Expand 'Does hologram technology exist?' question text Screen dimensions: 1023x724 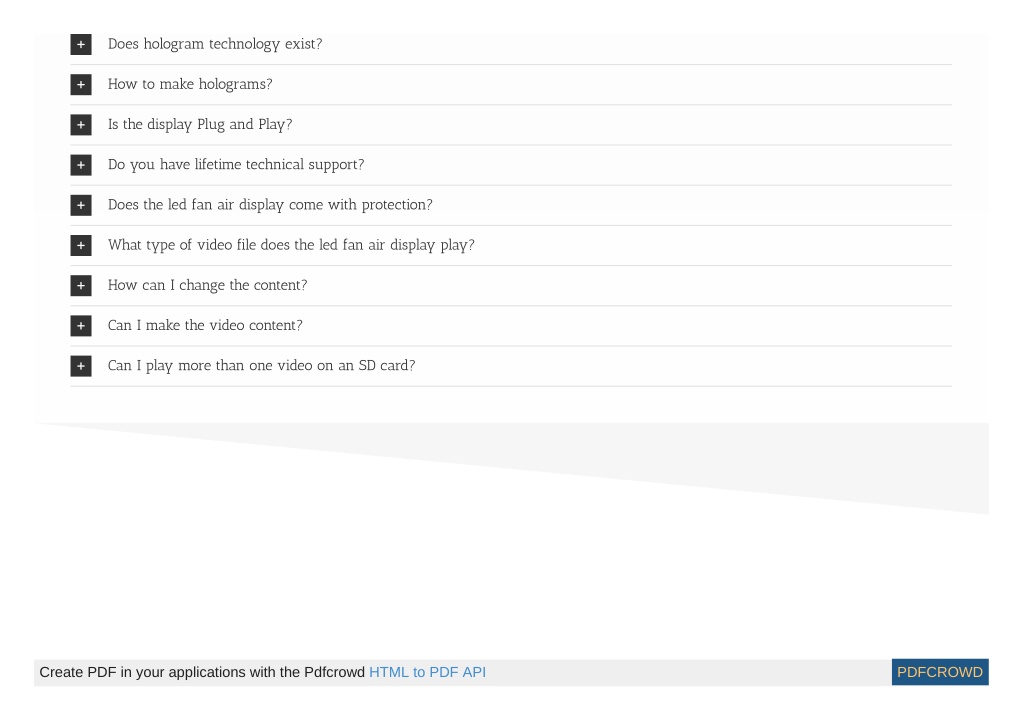point(215,44)
